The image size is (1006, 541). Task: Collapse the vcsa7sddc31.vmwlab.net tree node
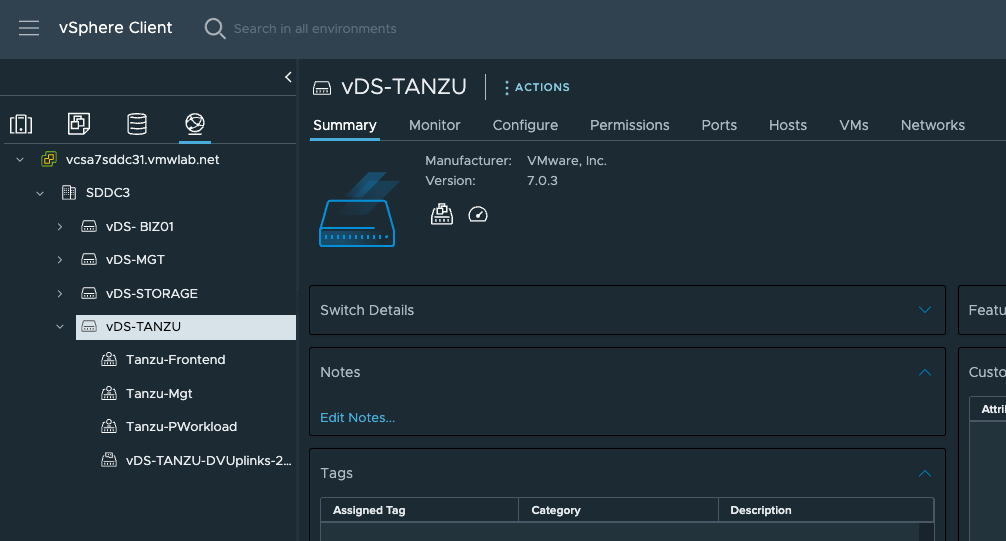[x=20, y=159]
